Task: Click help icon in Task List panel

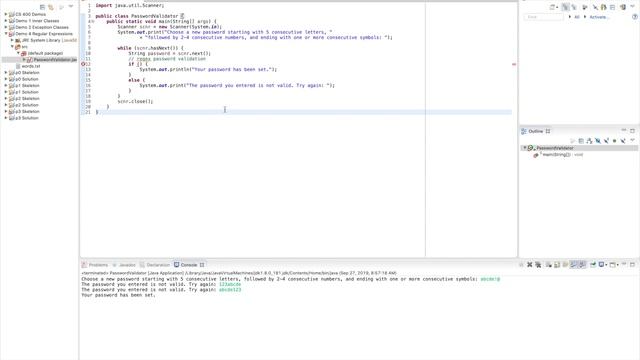Action: tap(635, 17)
